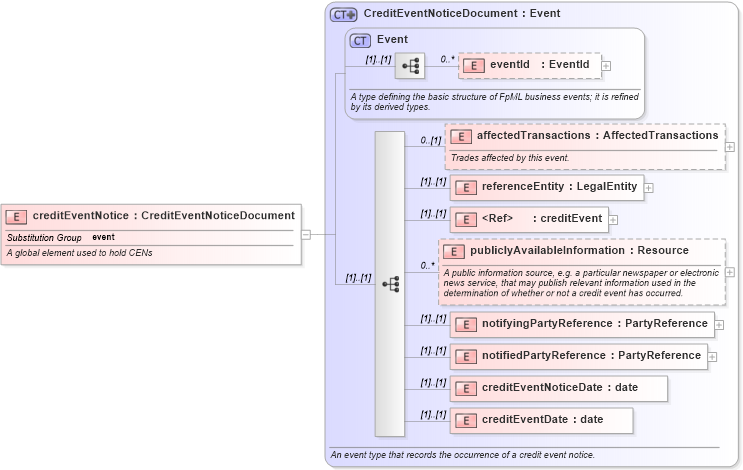Click the E icon of creditEventDate
The image size is (743, 470).
(466, 421)
